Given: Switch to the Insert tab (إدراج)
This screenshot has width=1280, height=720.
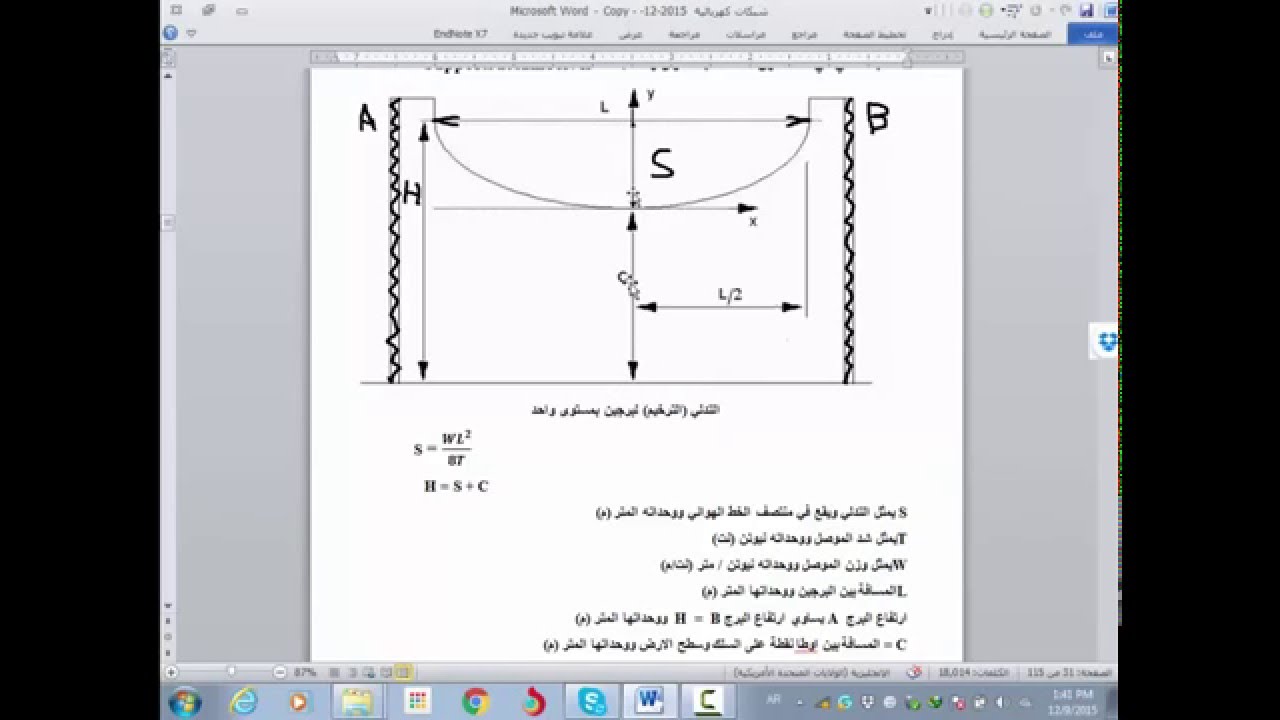Looking at the screenshot, I should (x=942, y=33).
